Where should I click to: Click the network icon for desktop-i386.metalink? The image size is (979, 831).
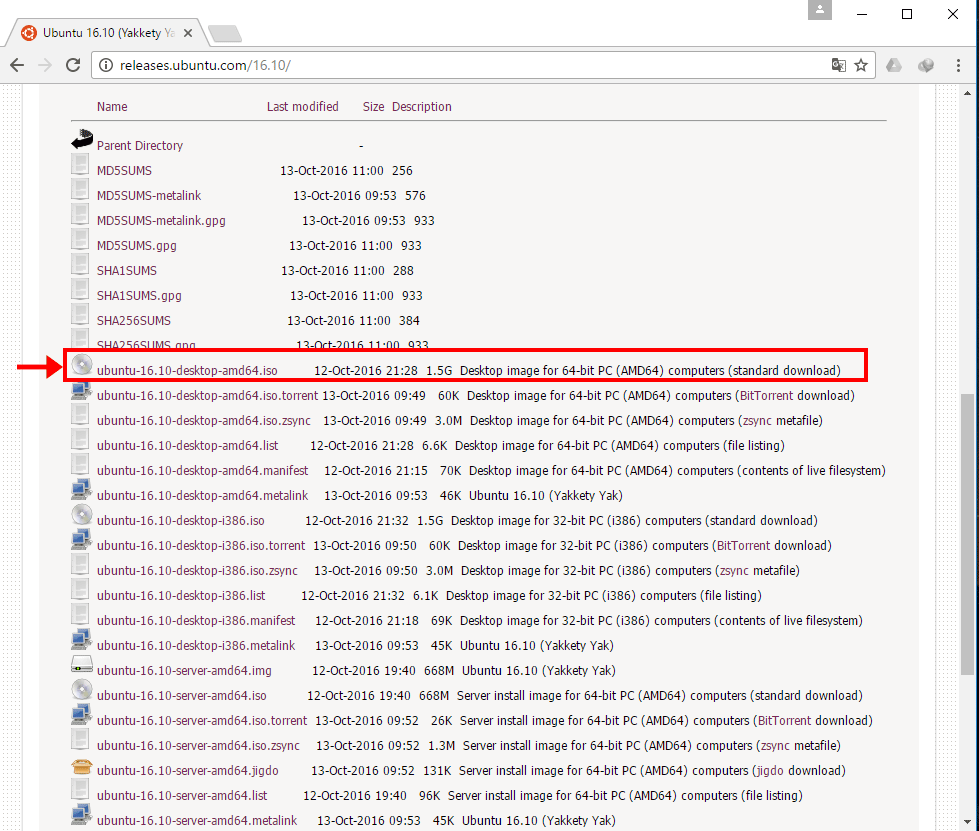82,639
